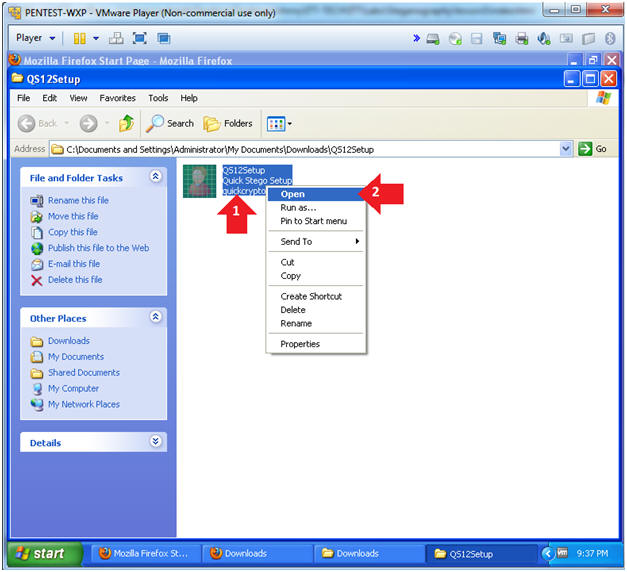The height and width of the screenshot is (572, 627).
Task: Open the View menu
Action: [78, 98]
